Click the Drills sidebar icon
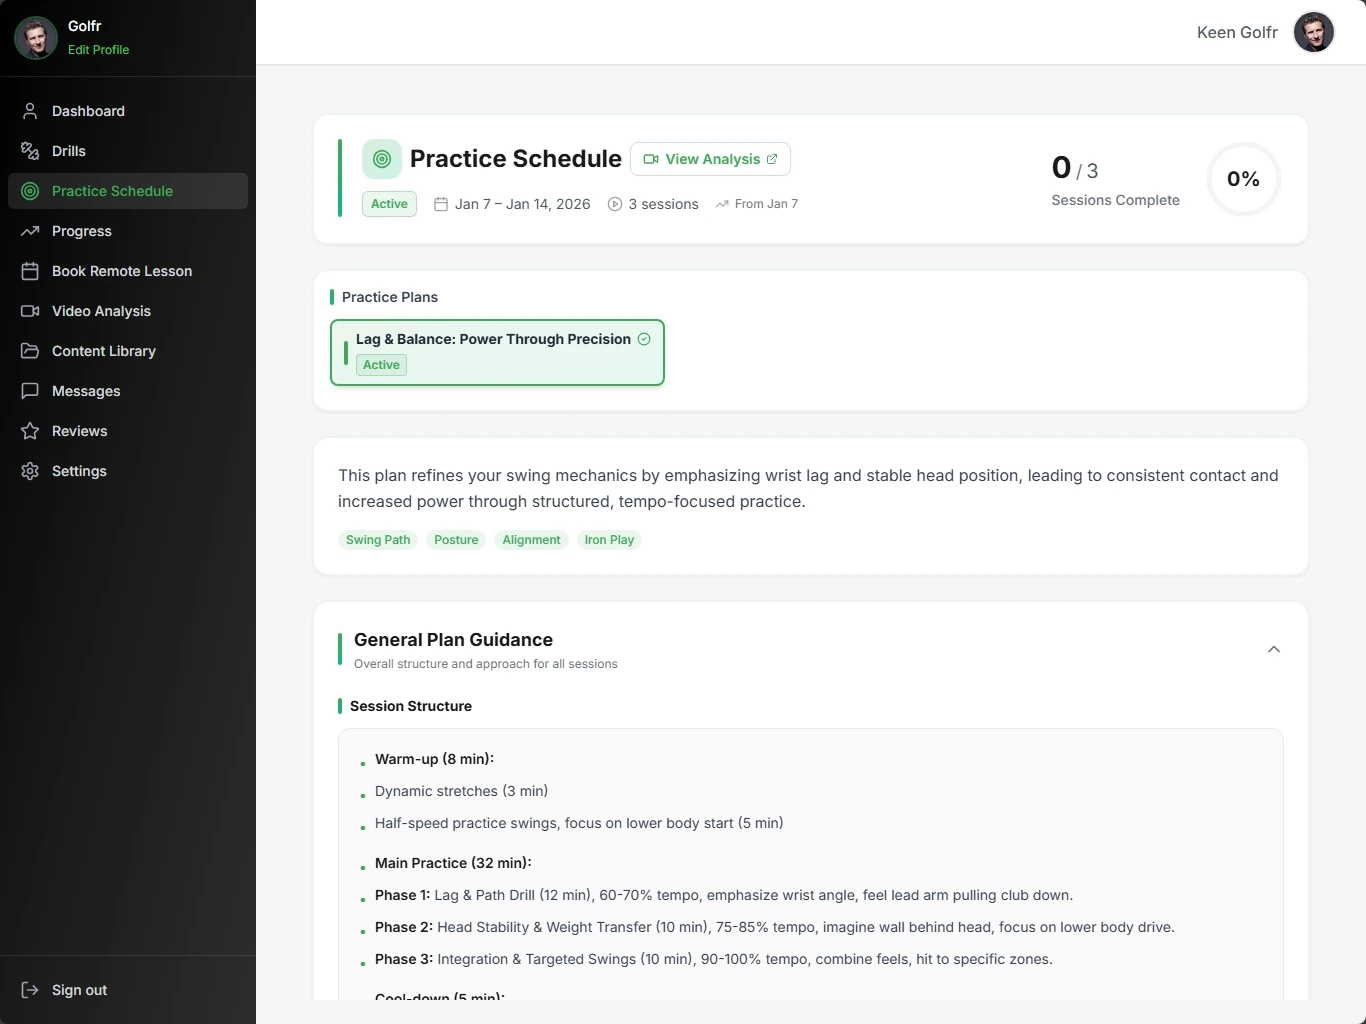 pos(30,151)
